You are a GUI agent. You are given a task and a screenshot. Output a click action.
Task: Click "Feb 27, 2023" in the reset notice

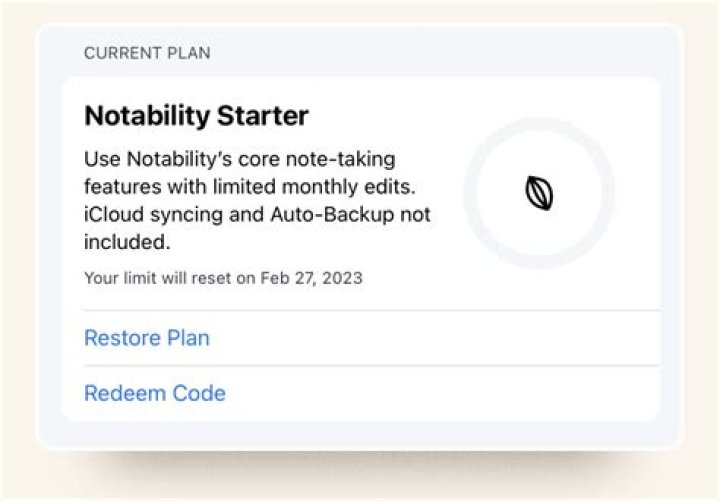309,278
